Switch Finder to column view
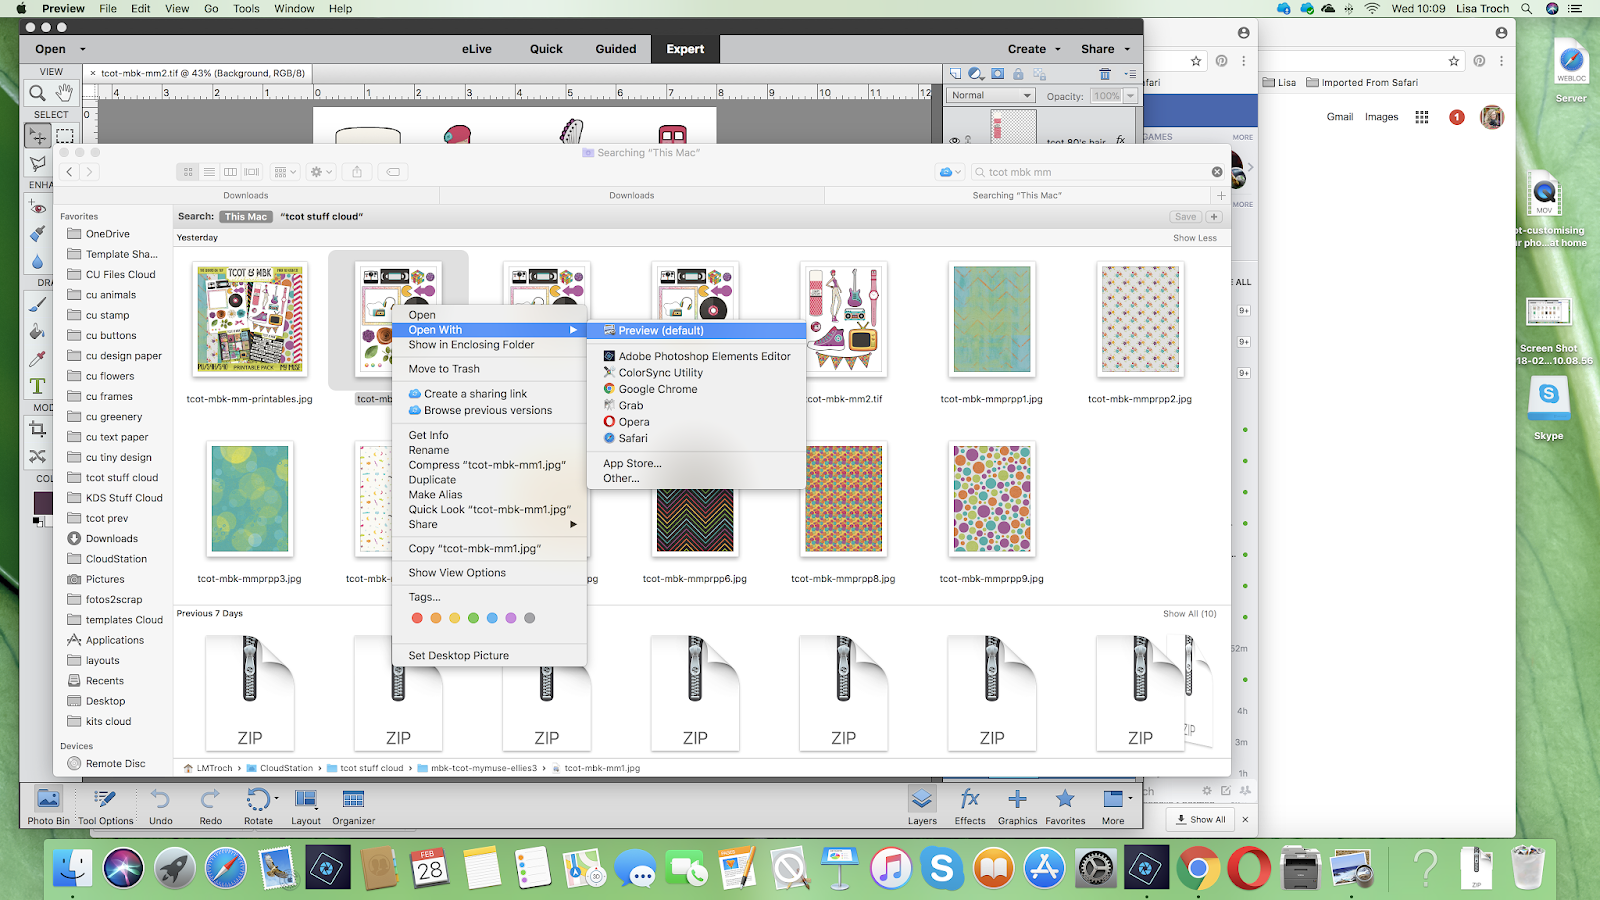This screenshot has height=900, width=1600. 230,172
